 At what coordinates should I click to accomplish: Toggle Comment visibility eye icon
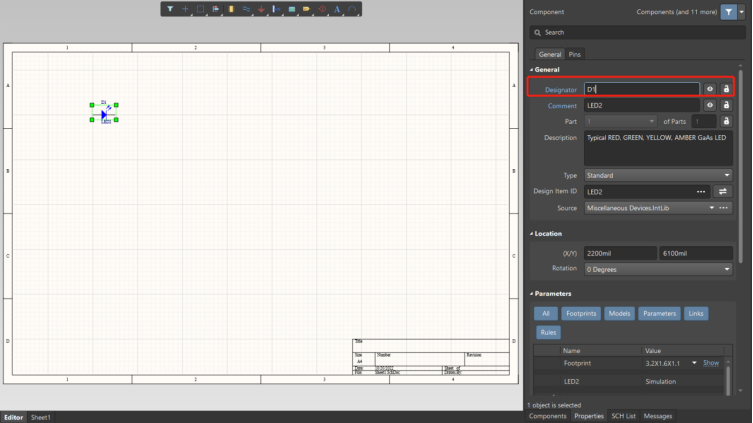[709, 105]
